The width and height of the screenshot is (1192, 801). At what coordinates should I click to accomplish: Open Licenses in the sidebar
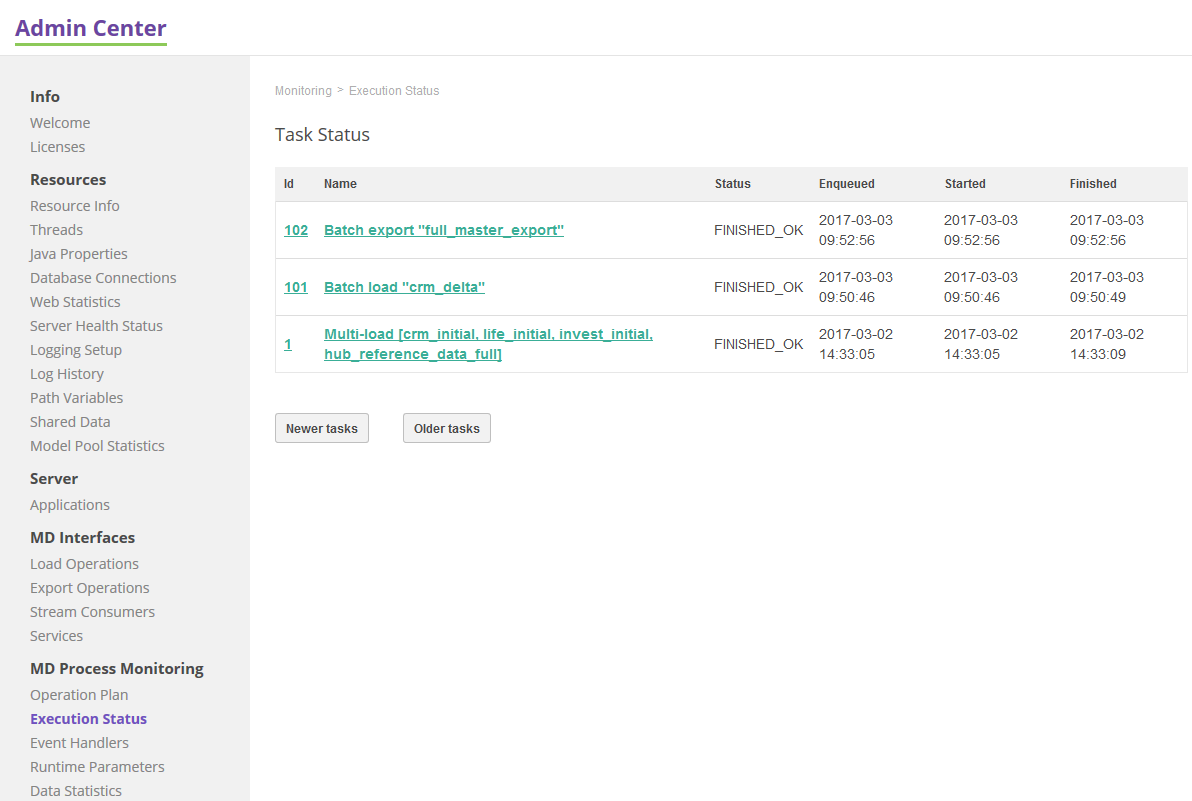click(57, 147)
